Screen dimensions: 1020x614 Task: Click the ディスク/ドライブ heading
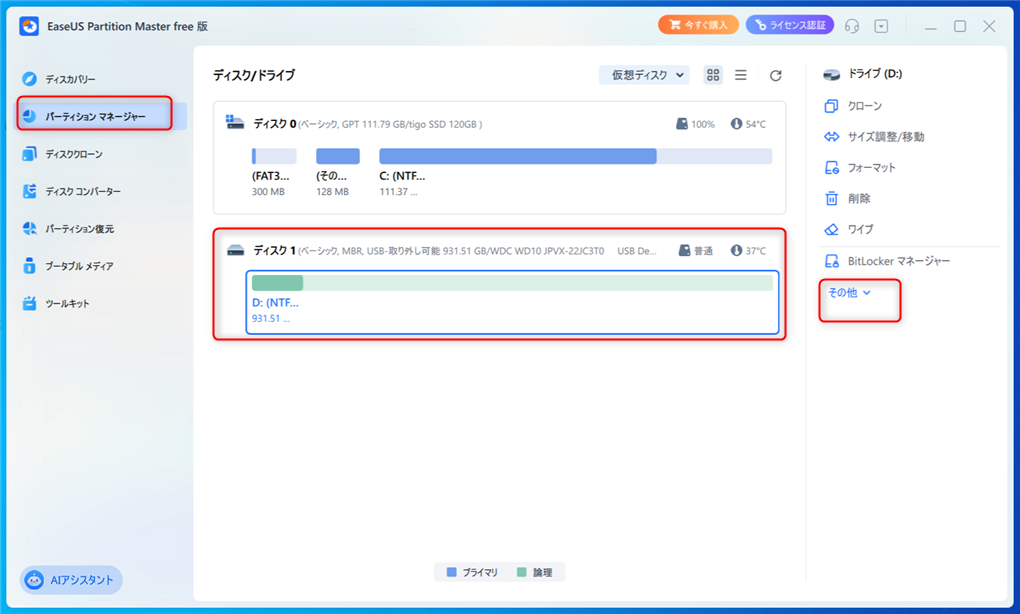coord(254,75)
